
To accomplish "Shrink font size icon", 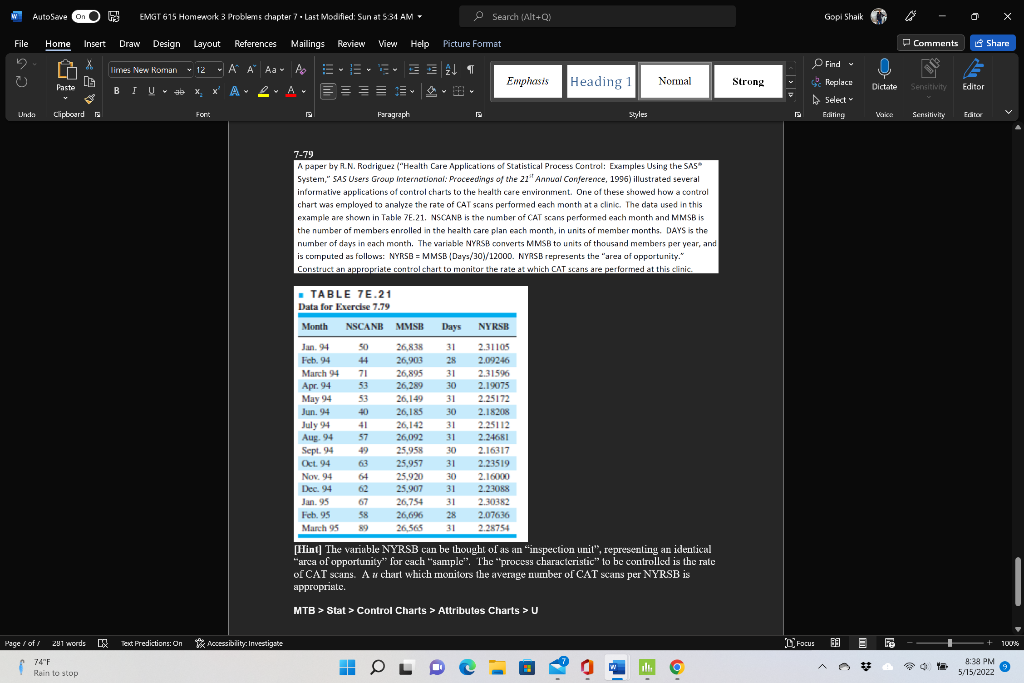I will (251, 69).
